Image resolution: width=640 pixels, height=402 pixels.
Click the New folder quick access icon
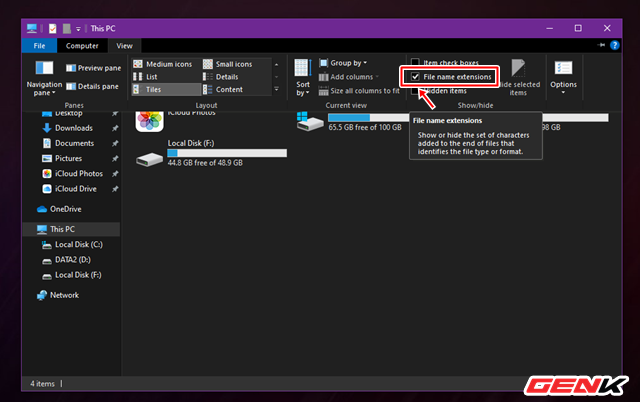pyautogui.click(x=67, y=29)
